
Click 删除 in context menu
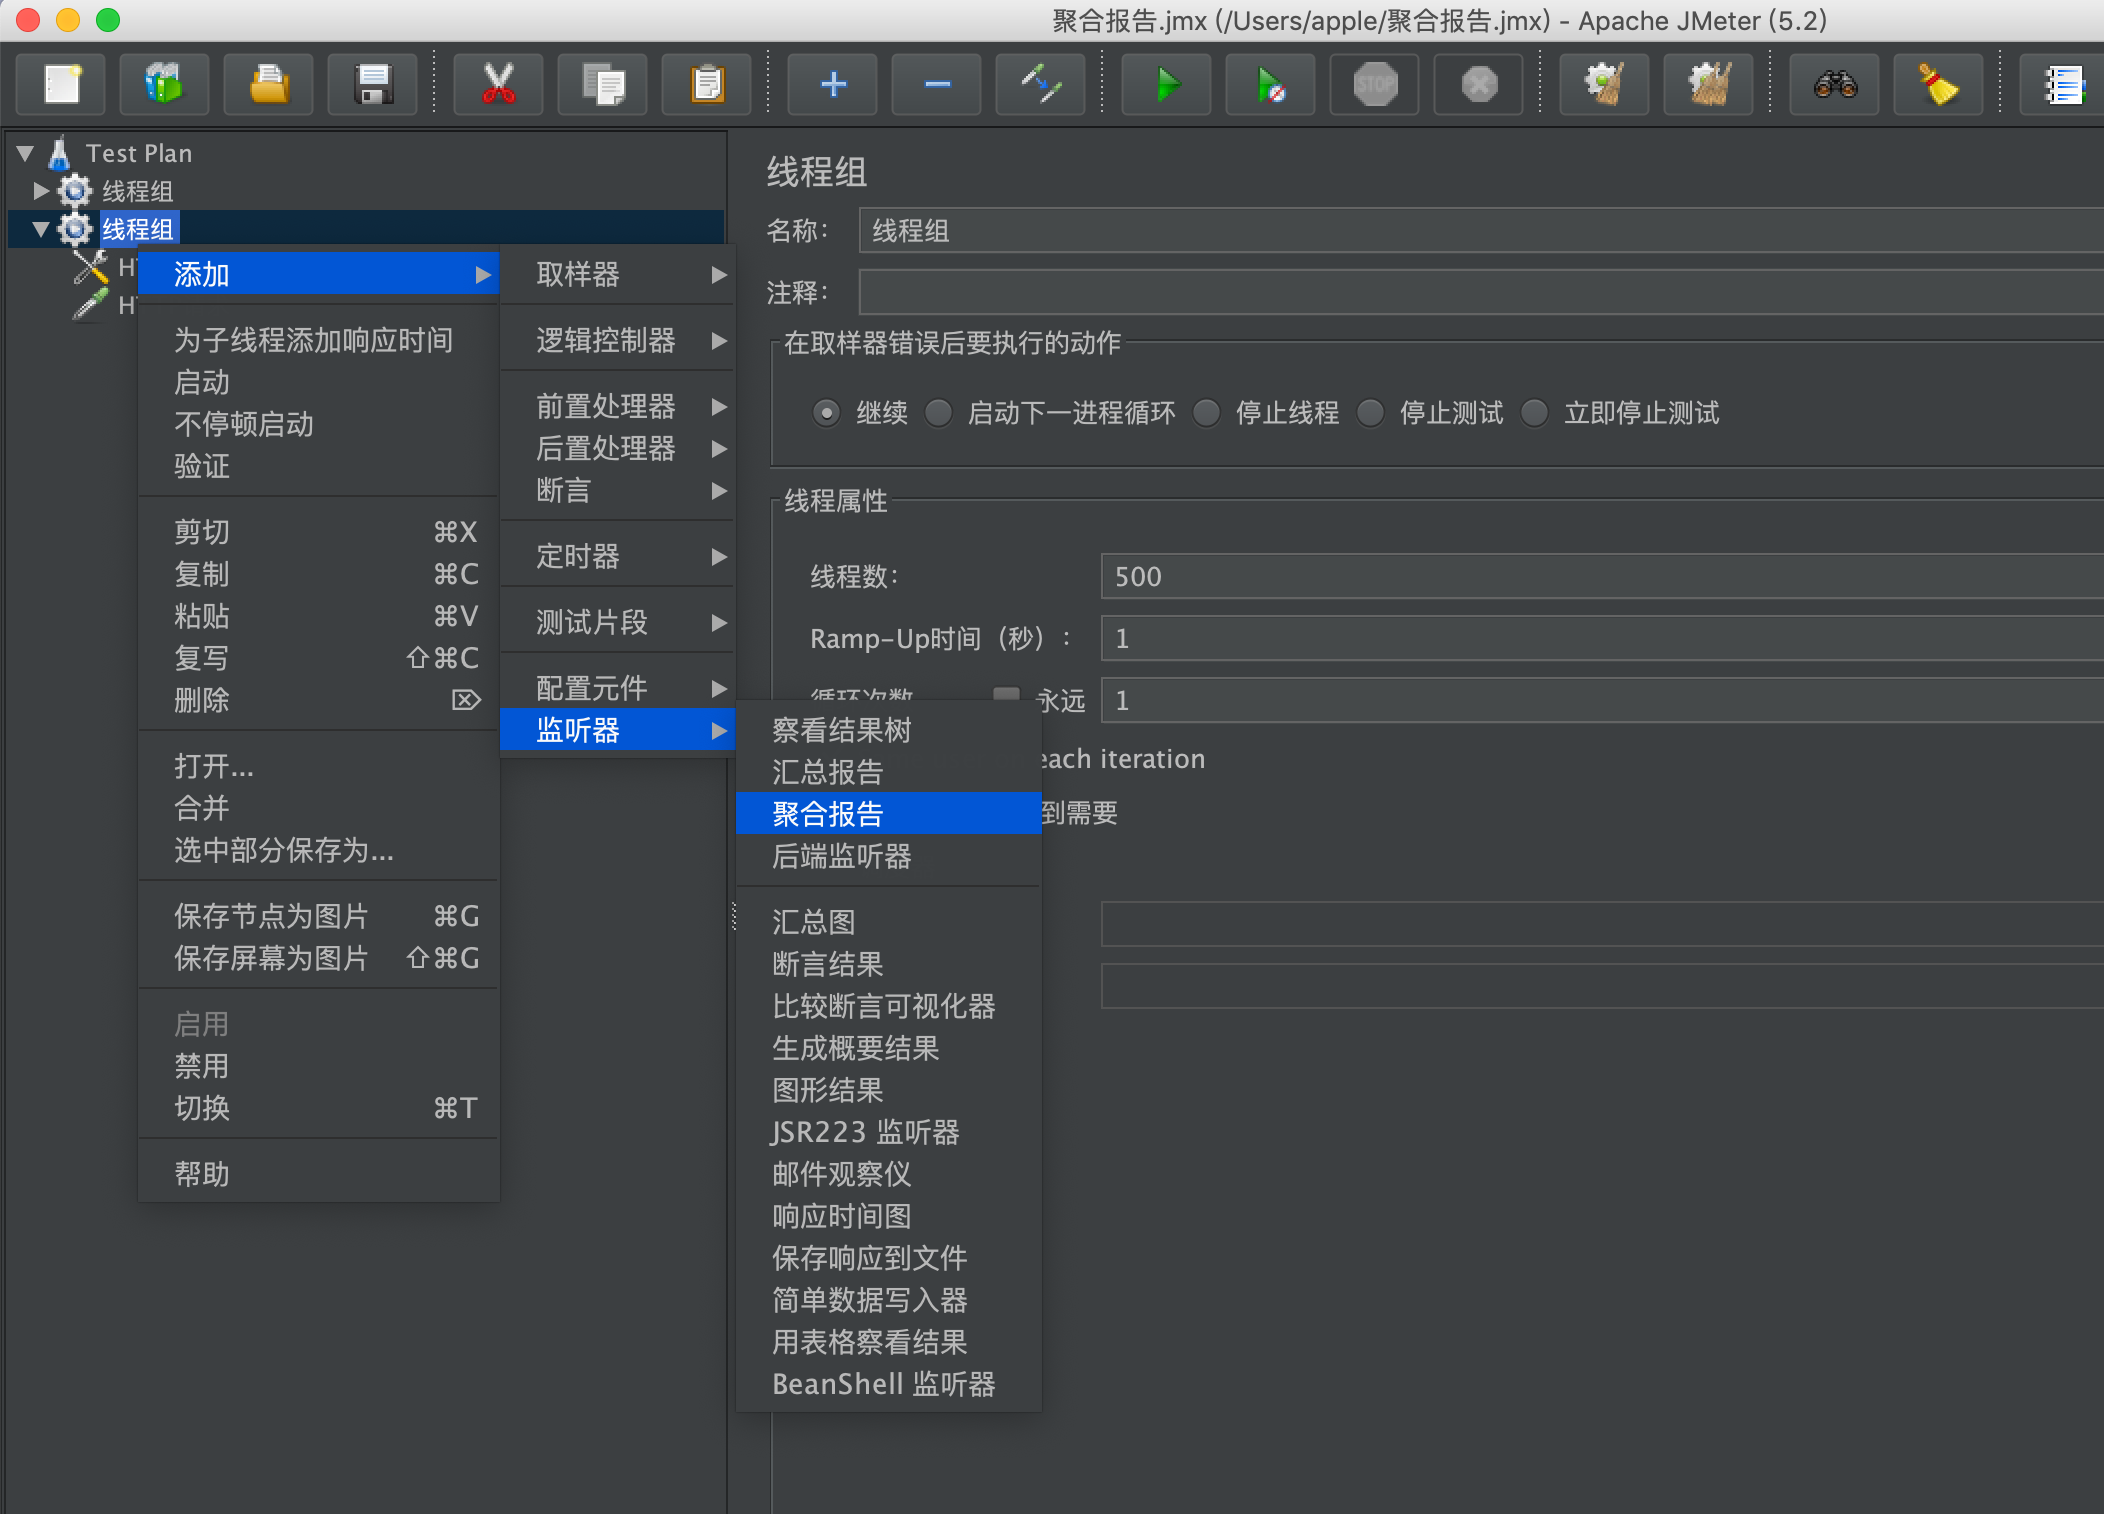pos(318,700)
